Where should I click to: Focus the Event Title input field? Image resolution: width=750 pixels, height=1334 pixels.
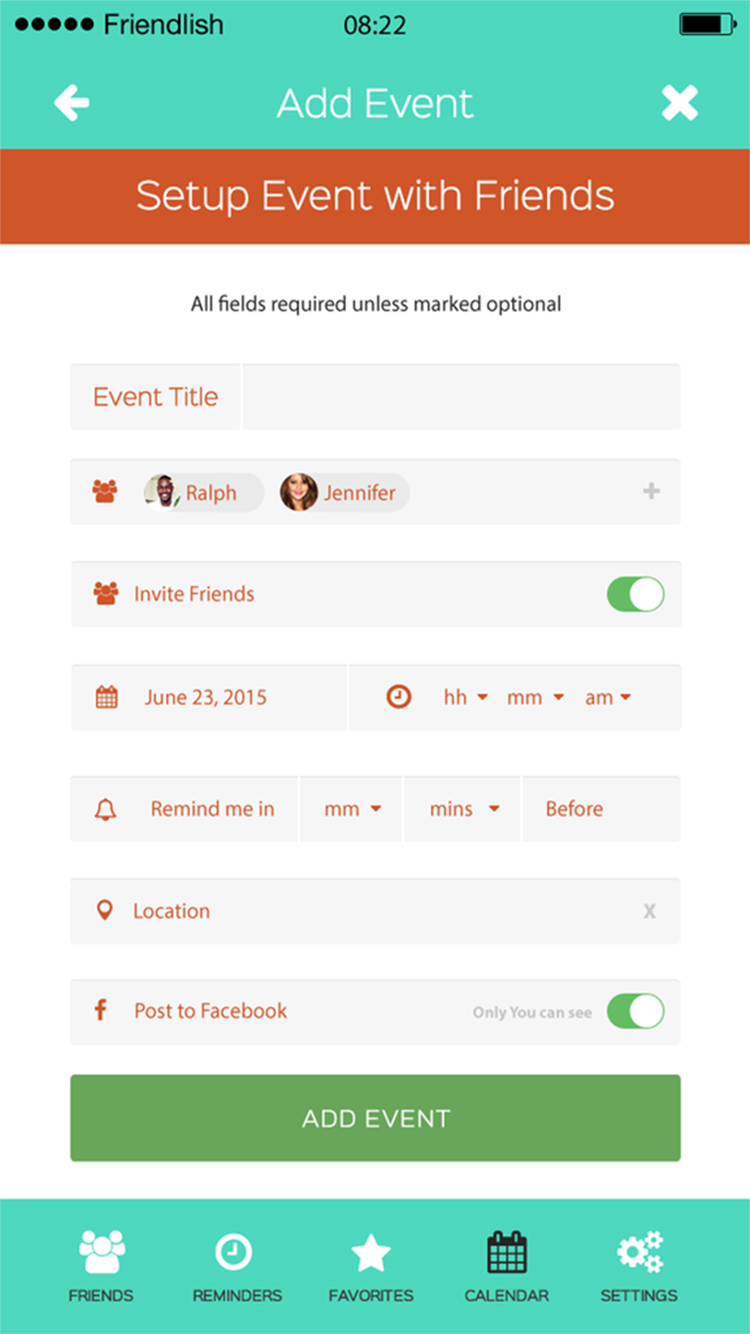(460, 397)
